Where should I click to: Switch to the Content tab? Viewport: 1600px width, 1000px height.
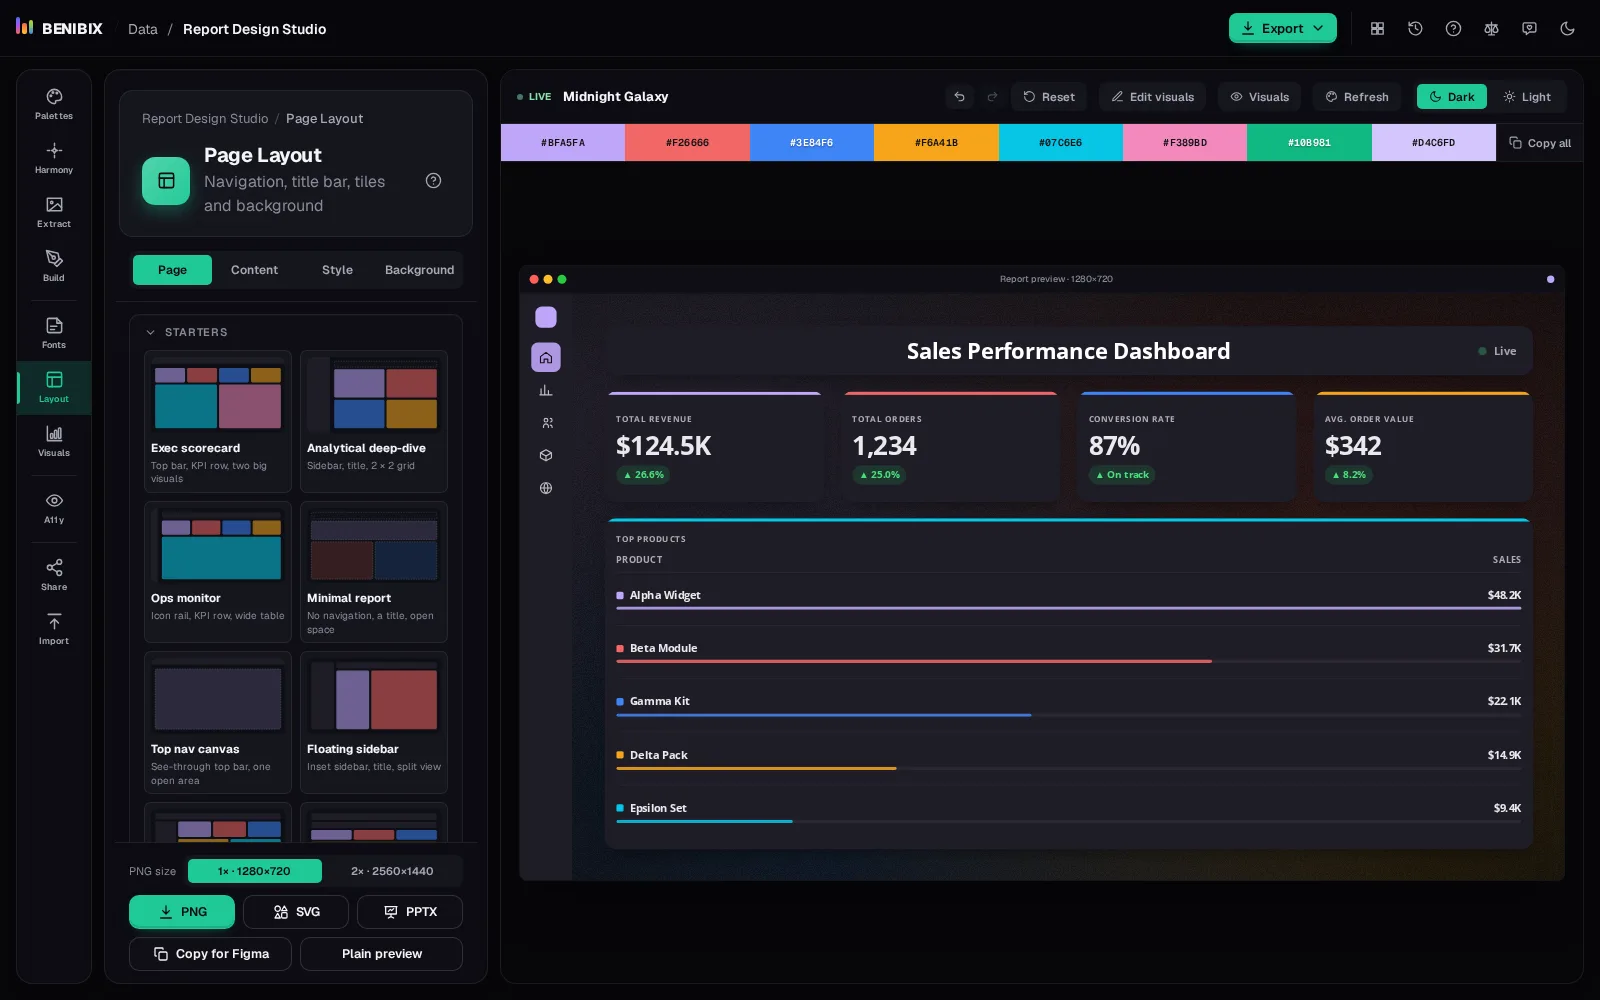pyautogui.click(x=254, y=270)
